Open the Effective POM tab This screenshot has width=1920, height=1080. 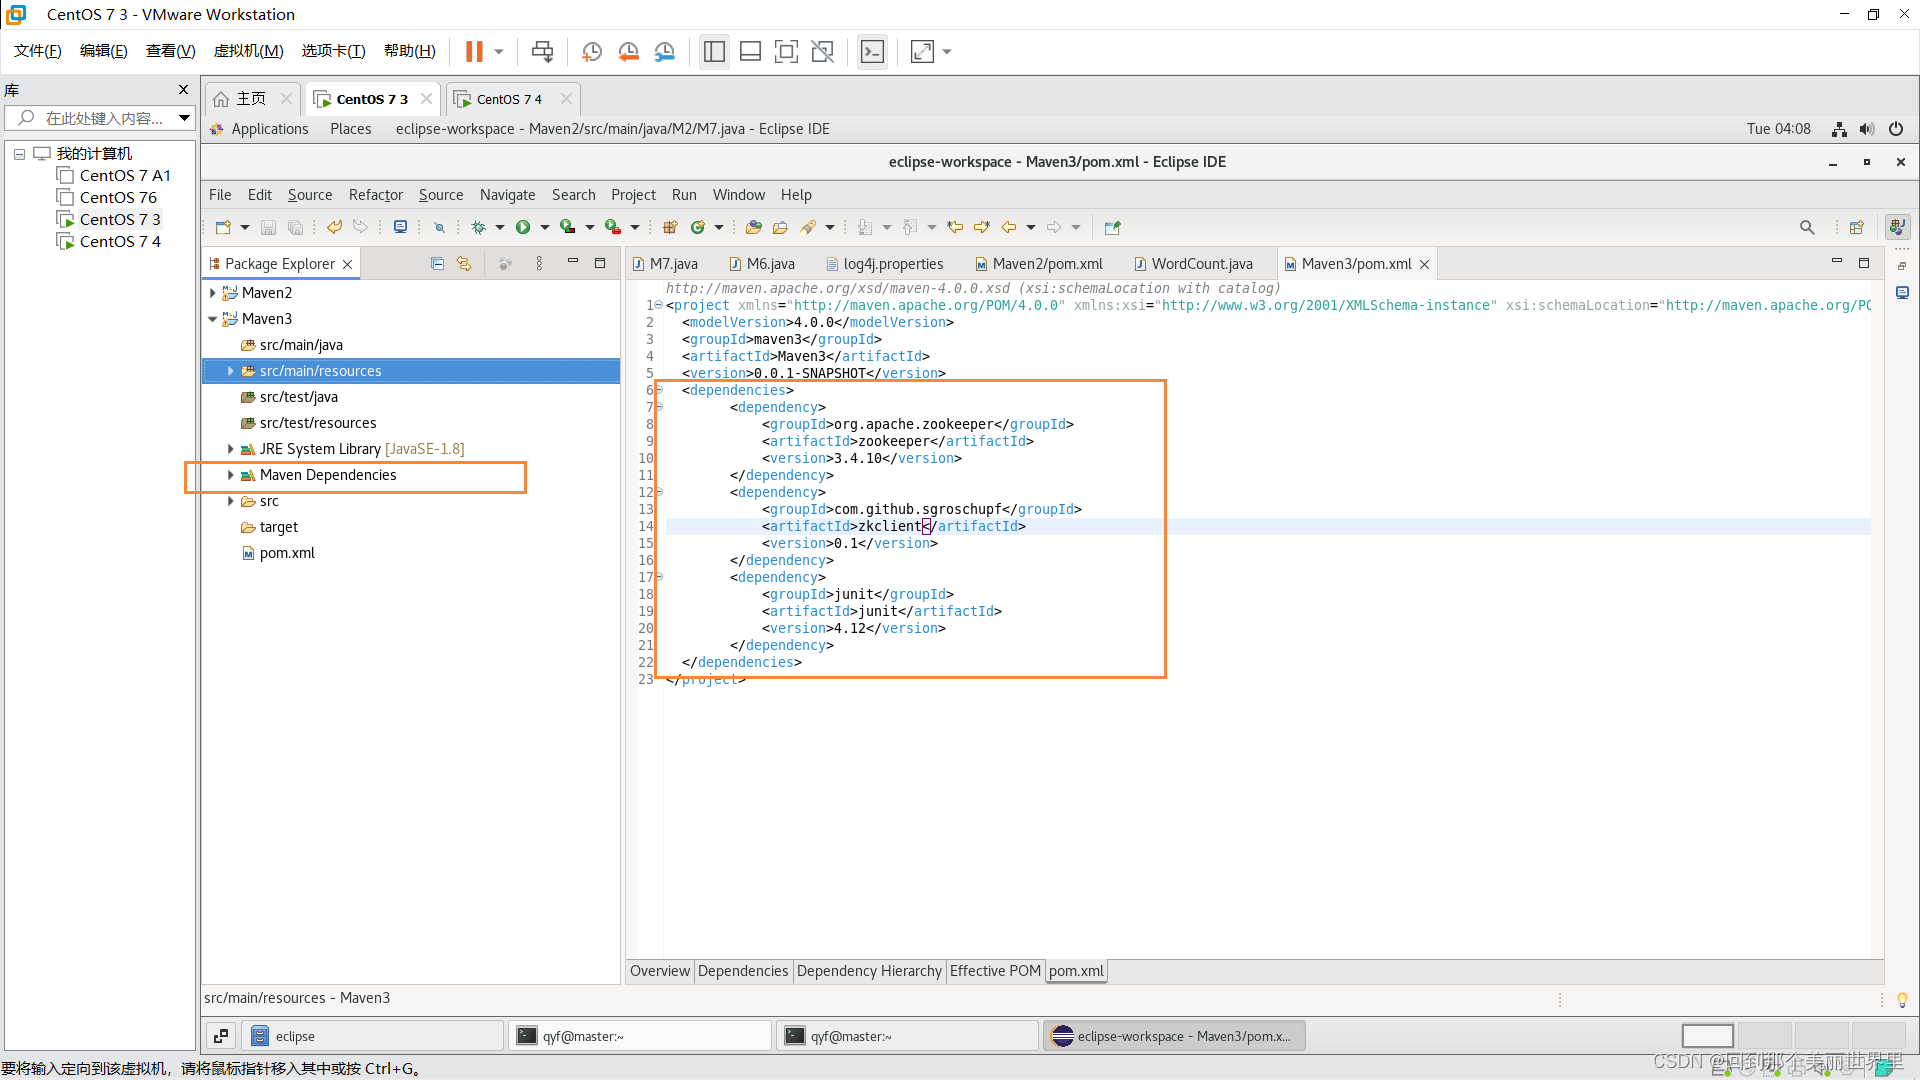click(x=995, y=971)
